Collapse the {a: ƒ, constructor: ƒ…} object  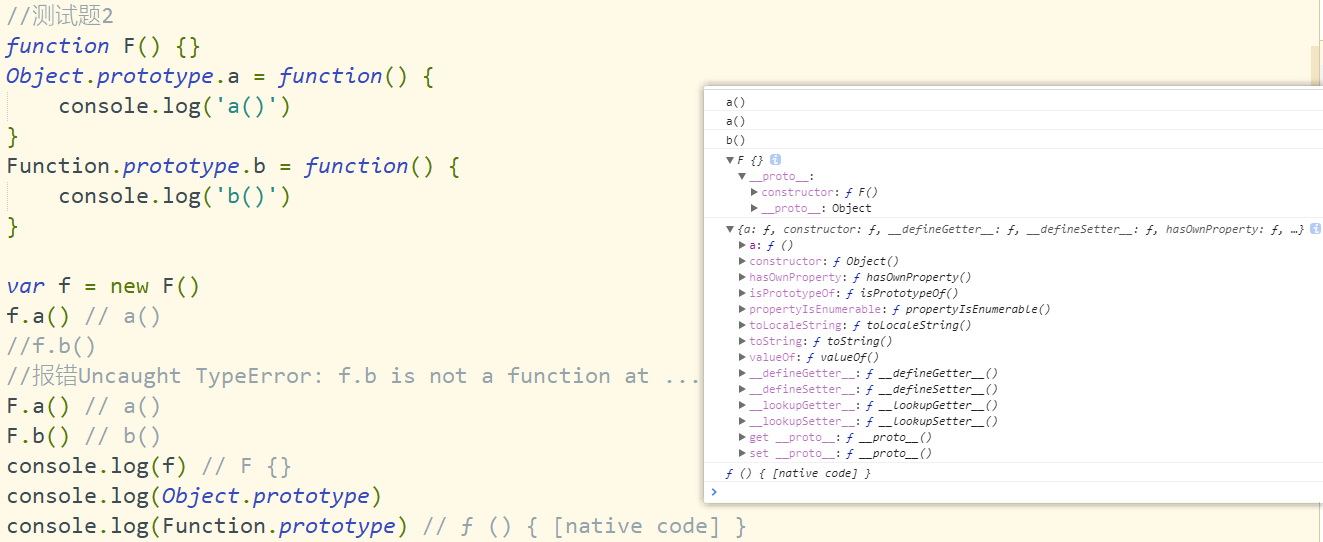coord(730,229)
